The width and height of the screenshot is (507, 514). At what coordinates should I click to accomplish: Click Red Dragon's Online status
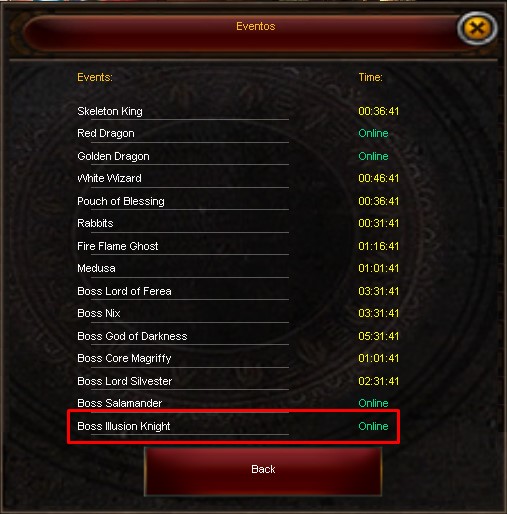coord(373,133)
